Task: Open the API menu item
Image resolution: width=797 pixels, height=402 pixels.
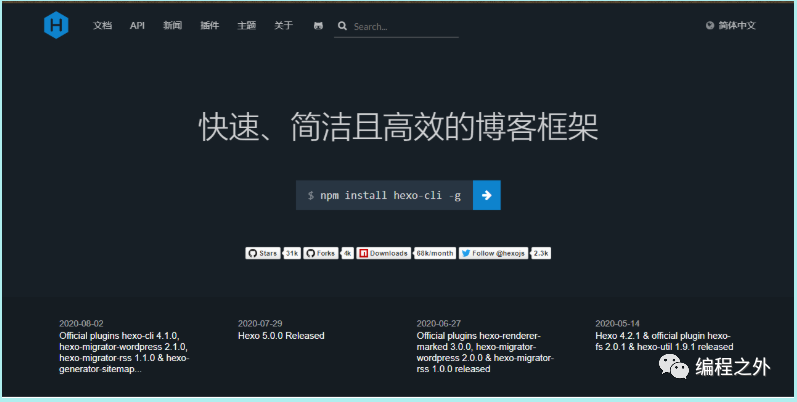Action: 137,25
